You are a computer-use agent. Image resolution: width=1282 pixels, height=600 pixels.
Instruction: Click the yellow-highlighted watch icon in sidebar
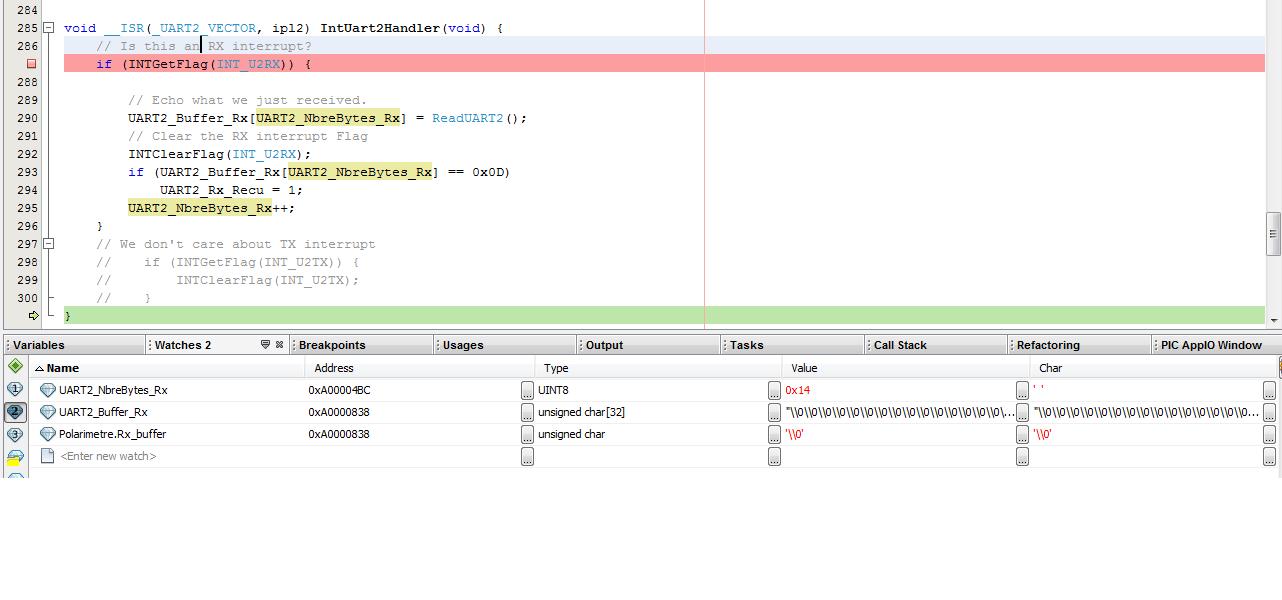15,458
